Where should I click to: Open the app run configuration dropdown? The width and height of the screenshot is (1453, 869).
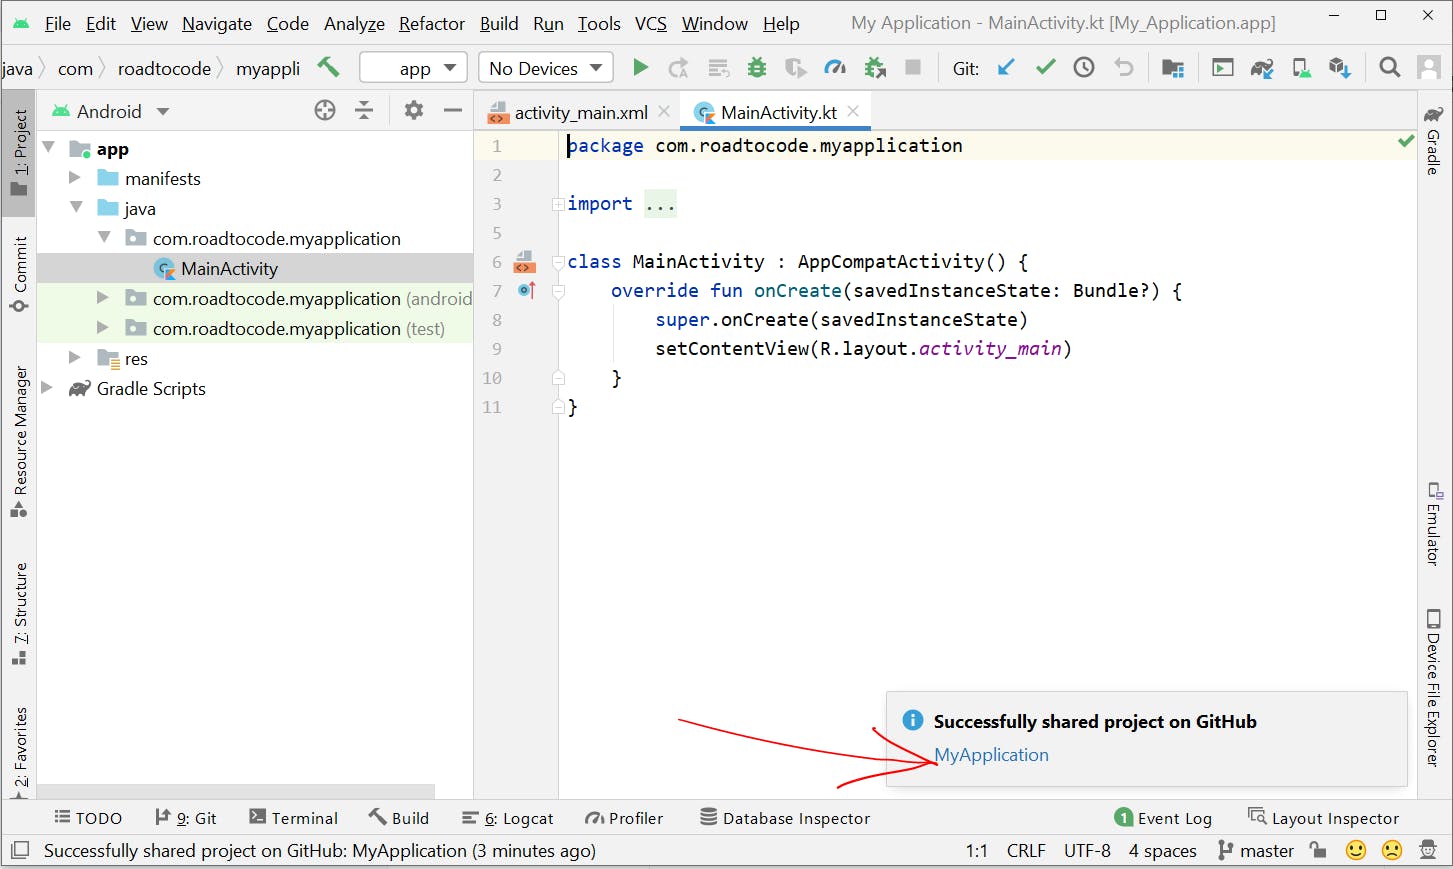pos(414,68)
